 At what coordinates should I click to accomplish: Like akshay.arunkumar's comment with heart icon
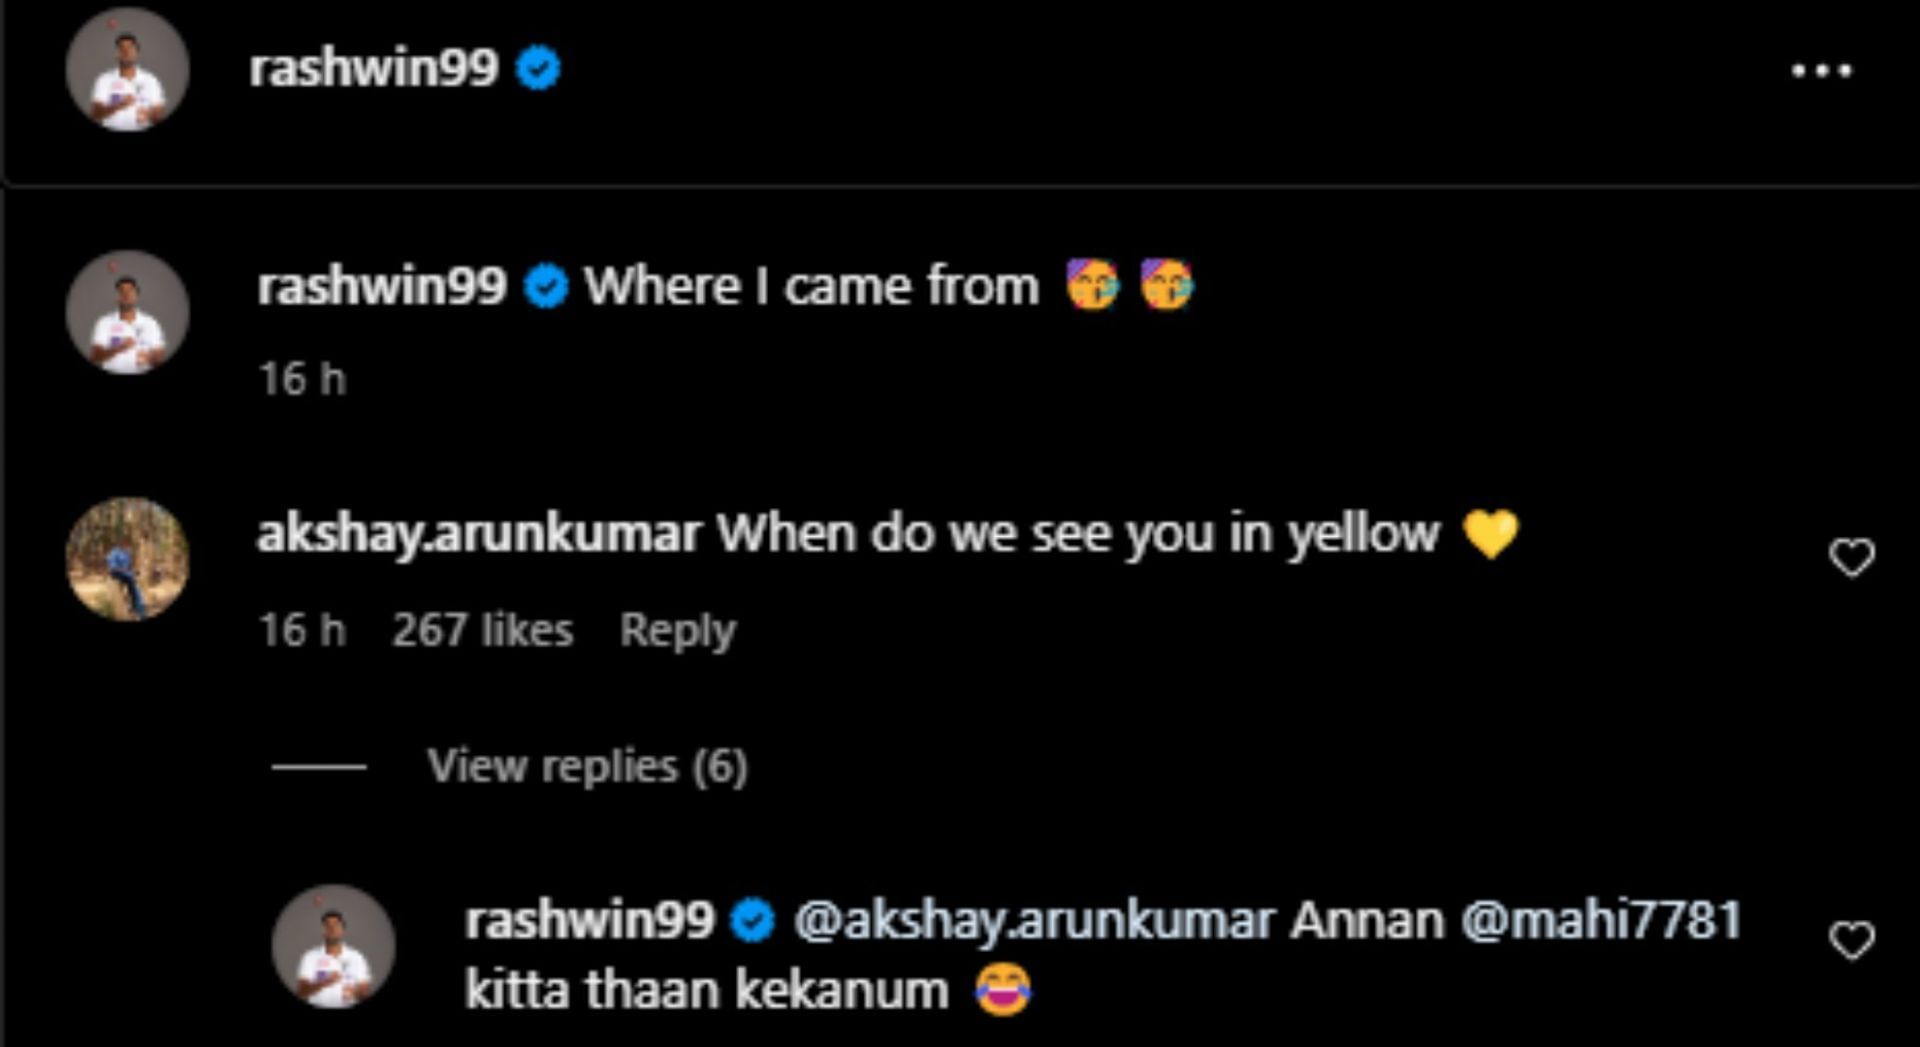click(x=1851, y=557)
